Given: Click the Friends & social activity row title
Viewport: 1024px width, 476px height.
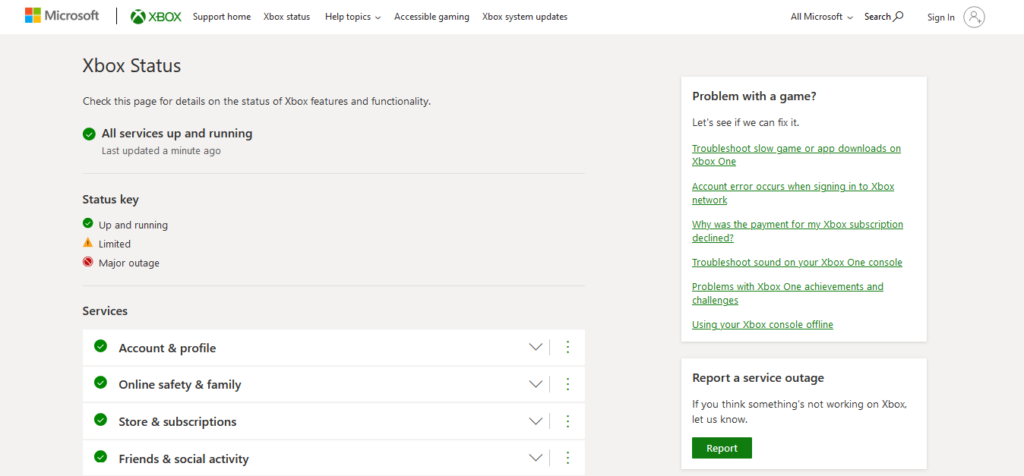Looking at the screenshot, I should (184, 459).
